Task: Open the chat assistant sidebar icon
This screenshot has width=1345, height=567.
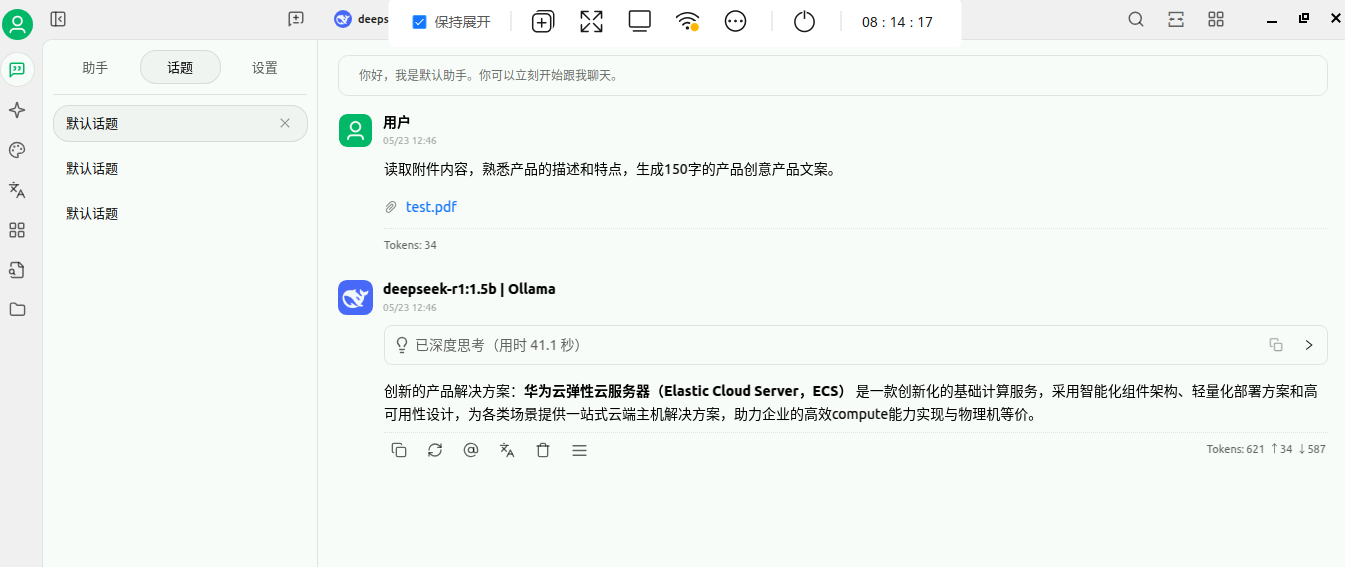Action: (17, 70)
